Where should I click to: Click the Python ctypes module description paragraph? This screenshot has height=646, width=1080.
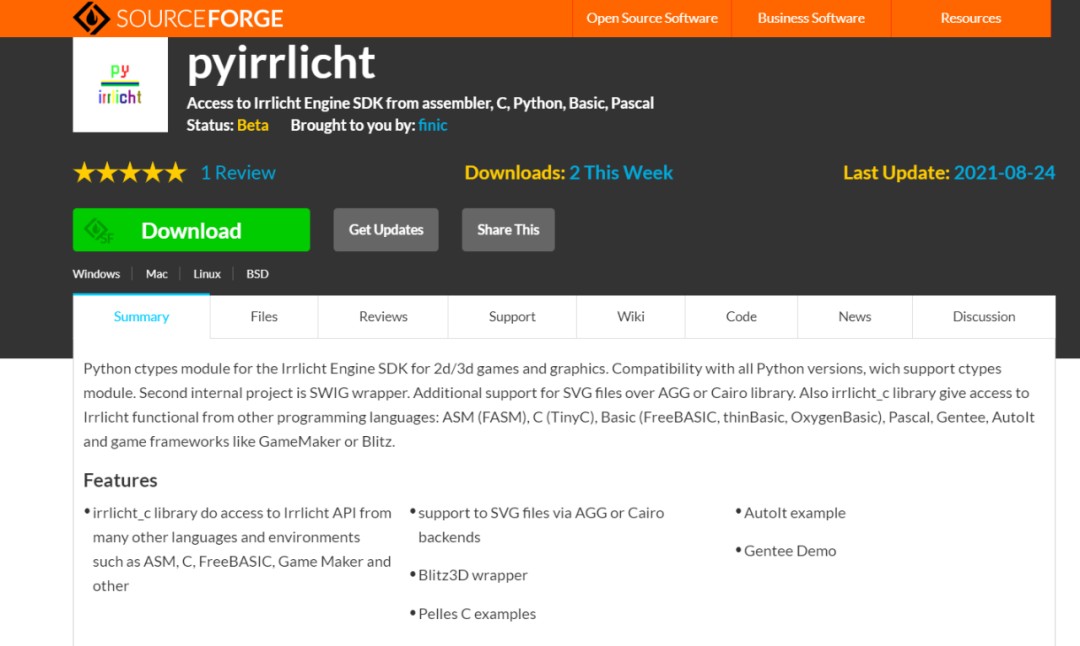point(559,405)
